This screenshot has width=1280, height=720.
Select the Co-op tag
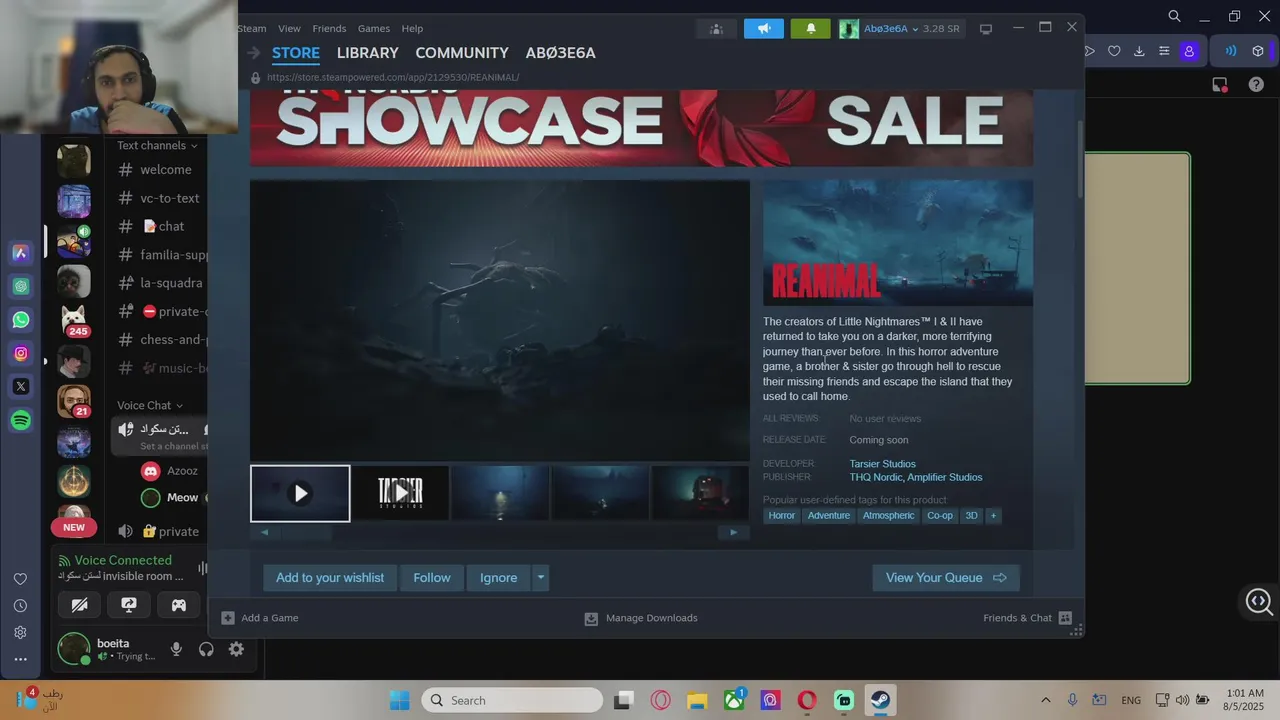pyautogui.click(x=940, y=515)
